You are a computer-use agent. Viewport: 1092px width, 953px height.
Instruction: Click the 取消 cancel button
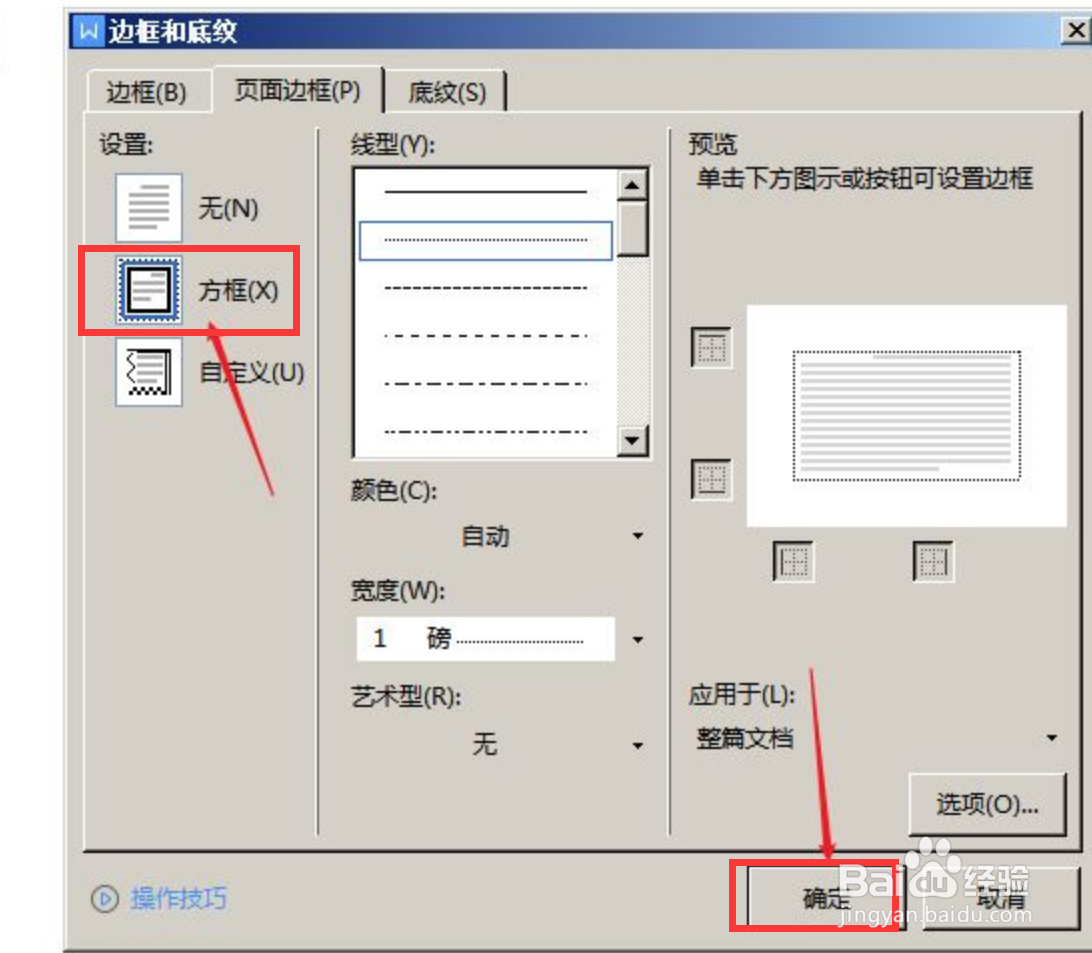click(1001, 899)
